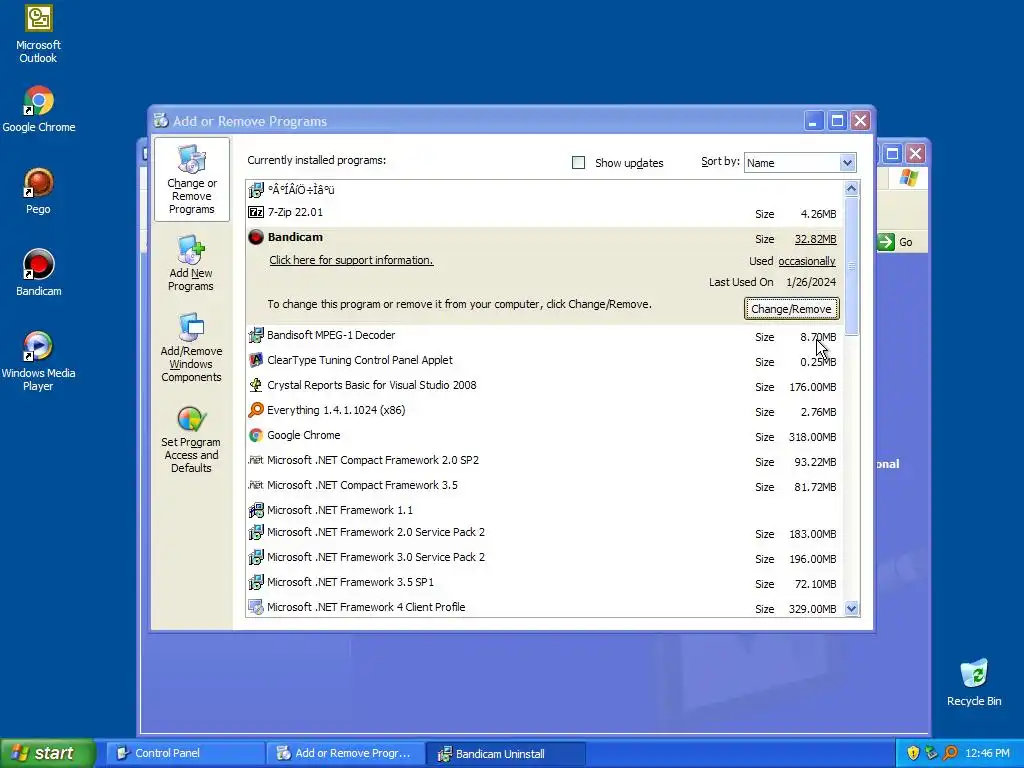The width and height of the screenshot is (1024, 768).
Task: Click Windows flag logo in Control Panel window
Action: 908,178
